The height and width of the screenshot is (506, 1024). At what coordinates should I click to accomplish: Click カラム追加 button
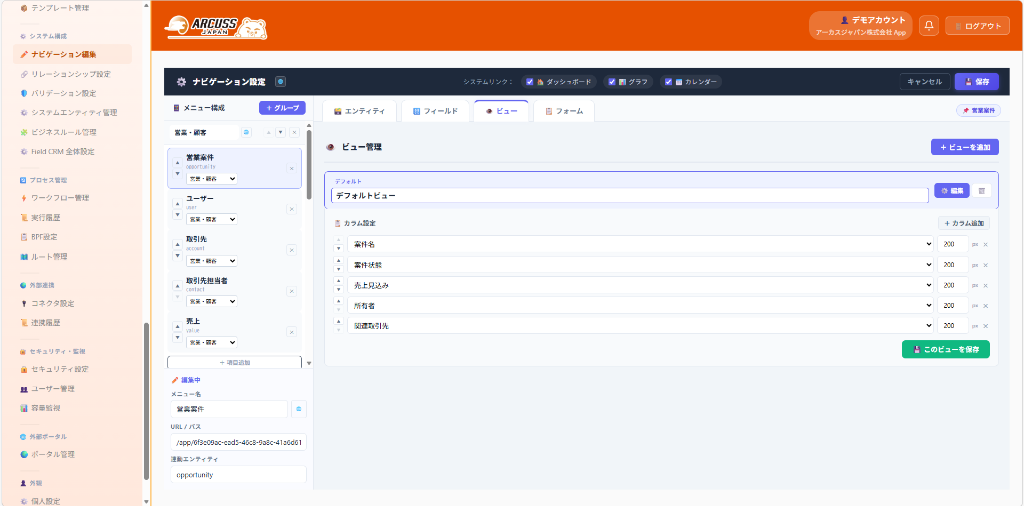[964, 223]
